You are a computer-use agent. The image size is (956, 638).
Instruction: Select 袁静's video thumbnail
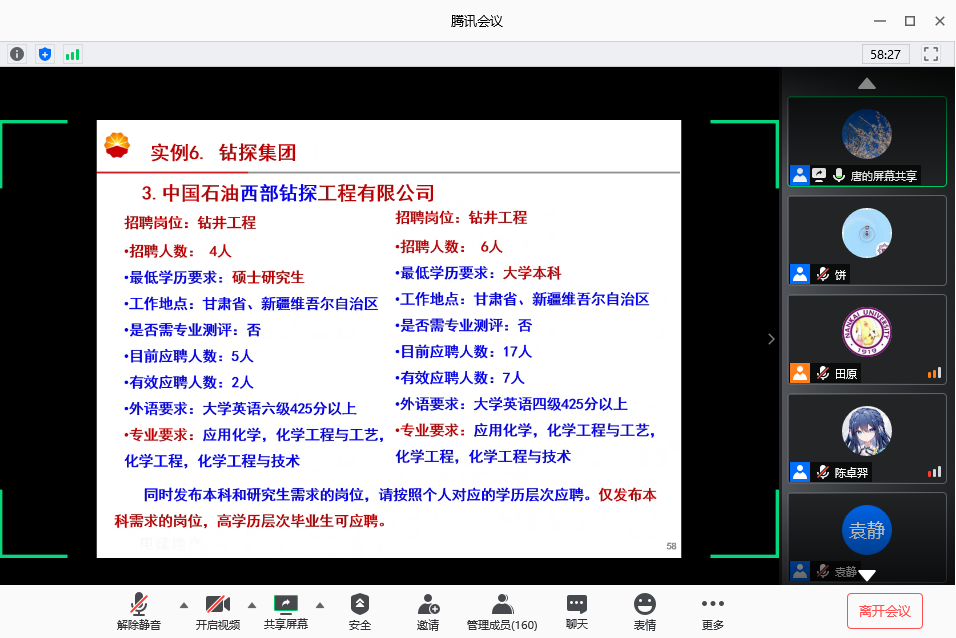tap(867, 528)
